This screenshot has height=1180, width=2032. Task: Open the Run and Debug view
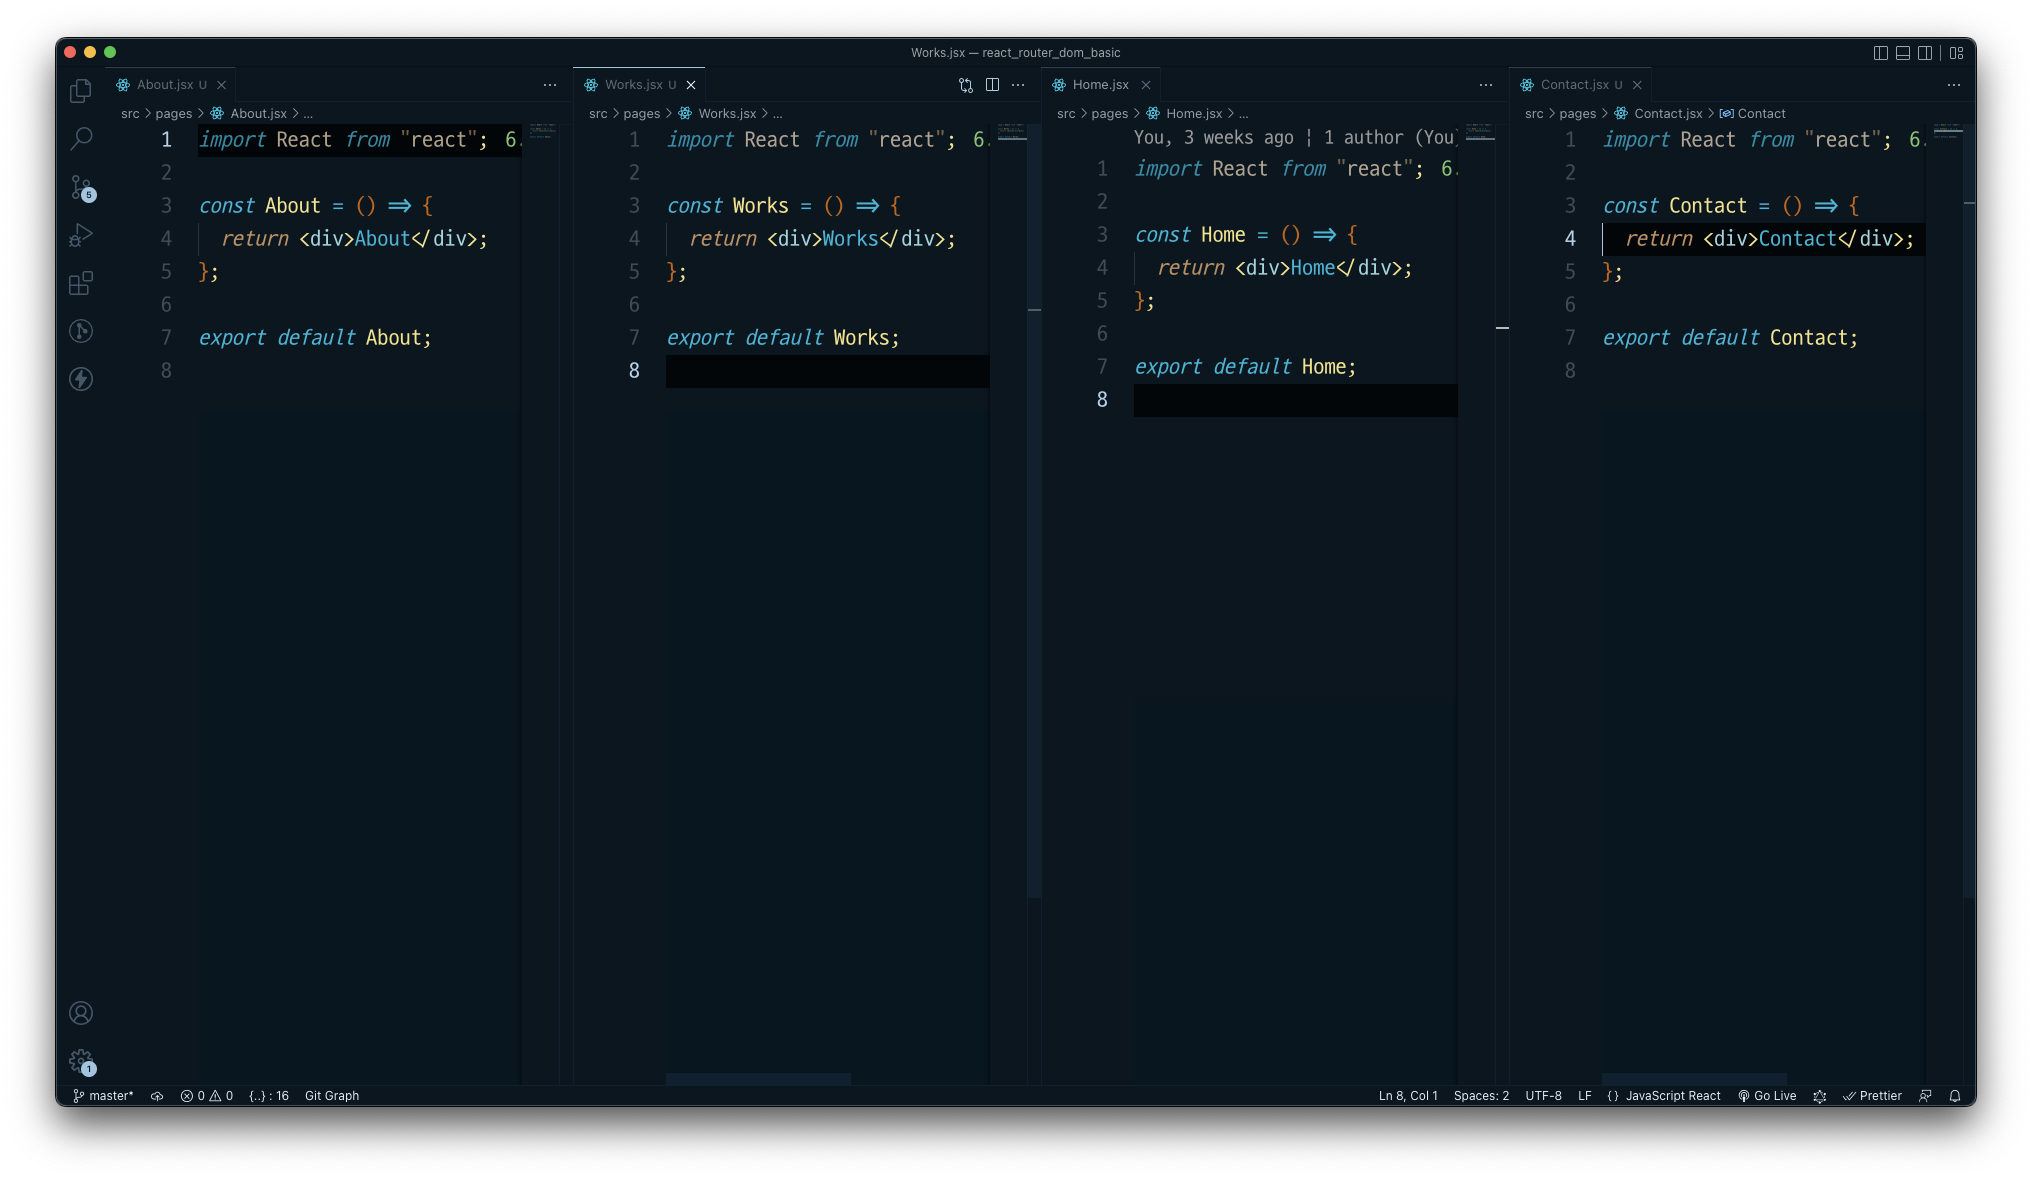click(x=80, y=235)
